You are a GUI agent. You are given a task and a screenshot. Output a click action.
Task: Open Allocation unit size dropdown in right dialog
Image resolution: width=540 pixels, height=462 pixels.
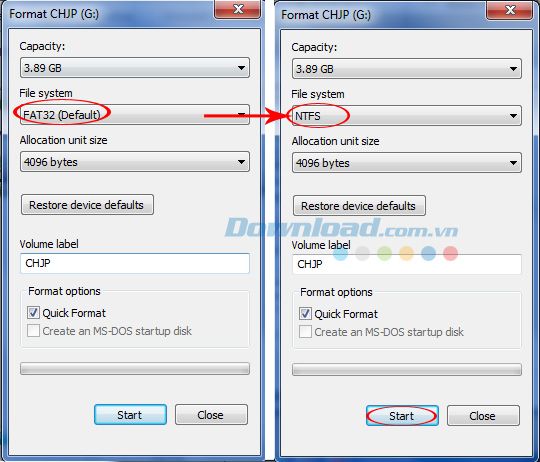point(407,162)
